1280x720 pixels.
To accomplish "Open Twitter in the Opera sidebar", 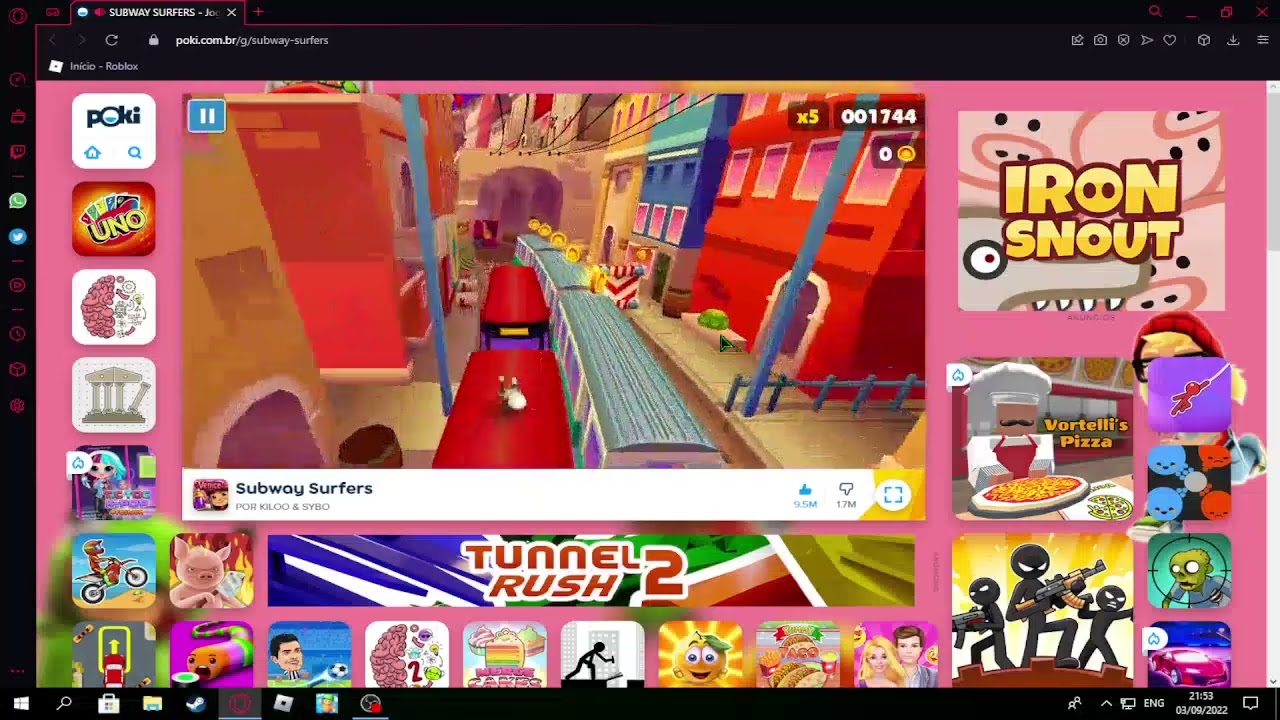I will (17, 237).
